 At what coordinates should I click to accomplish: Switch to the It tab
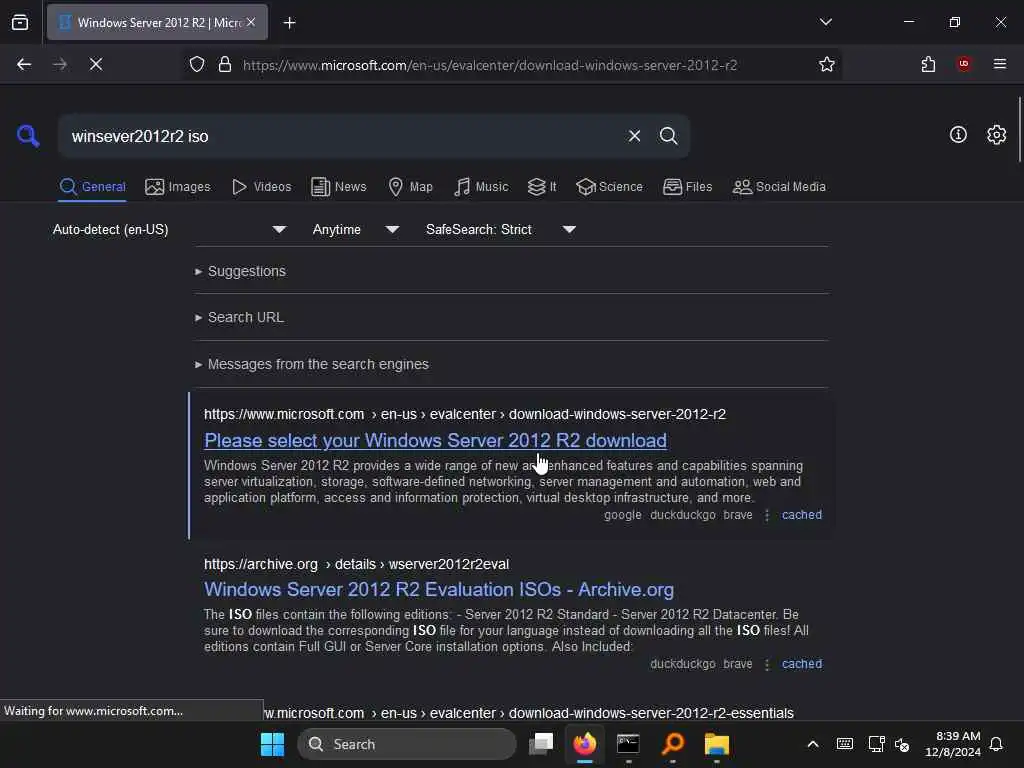(x=541, y=187)
